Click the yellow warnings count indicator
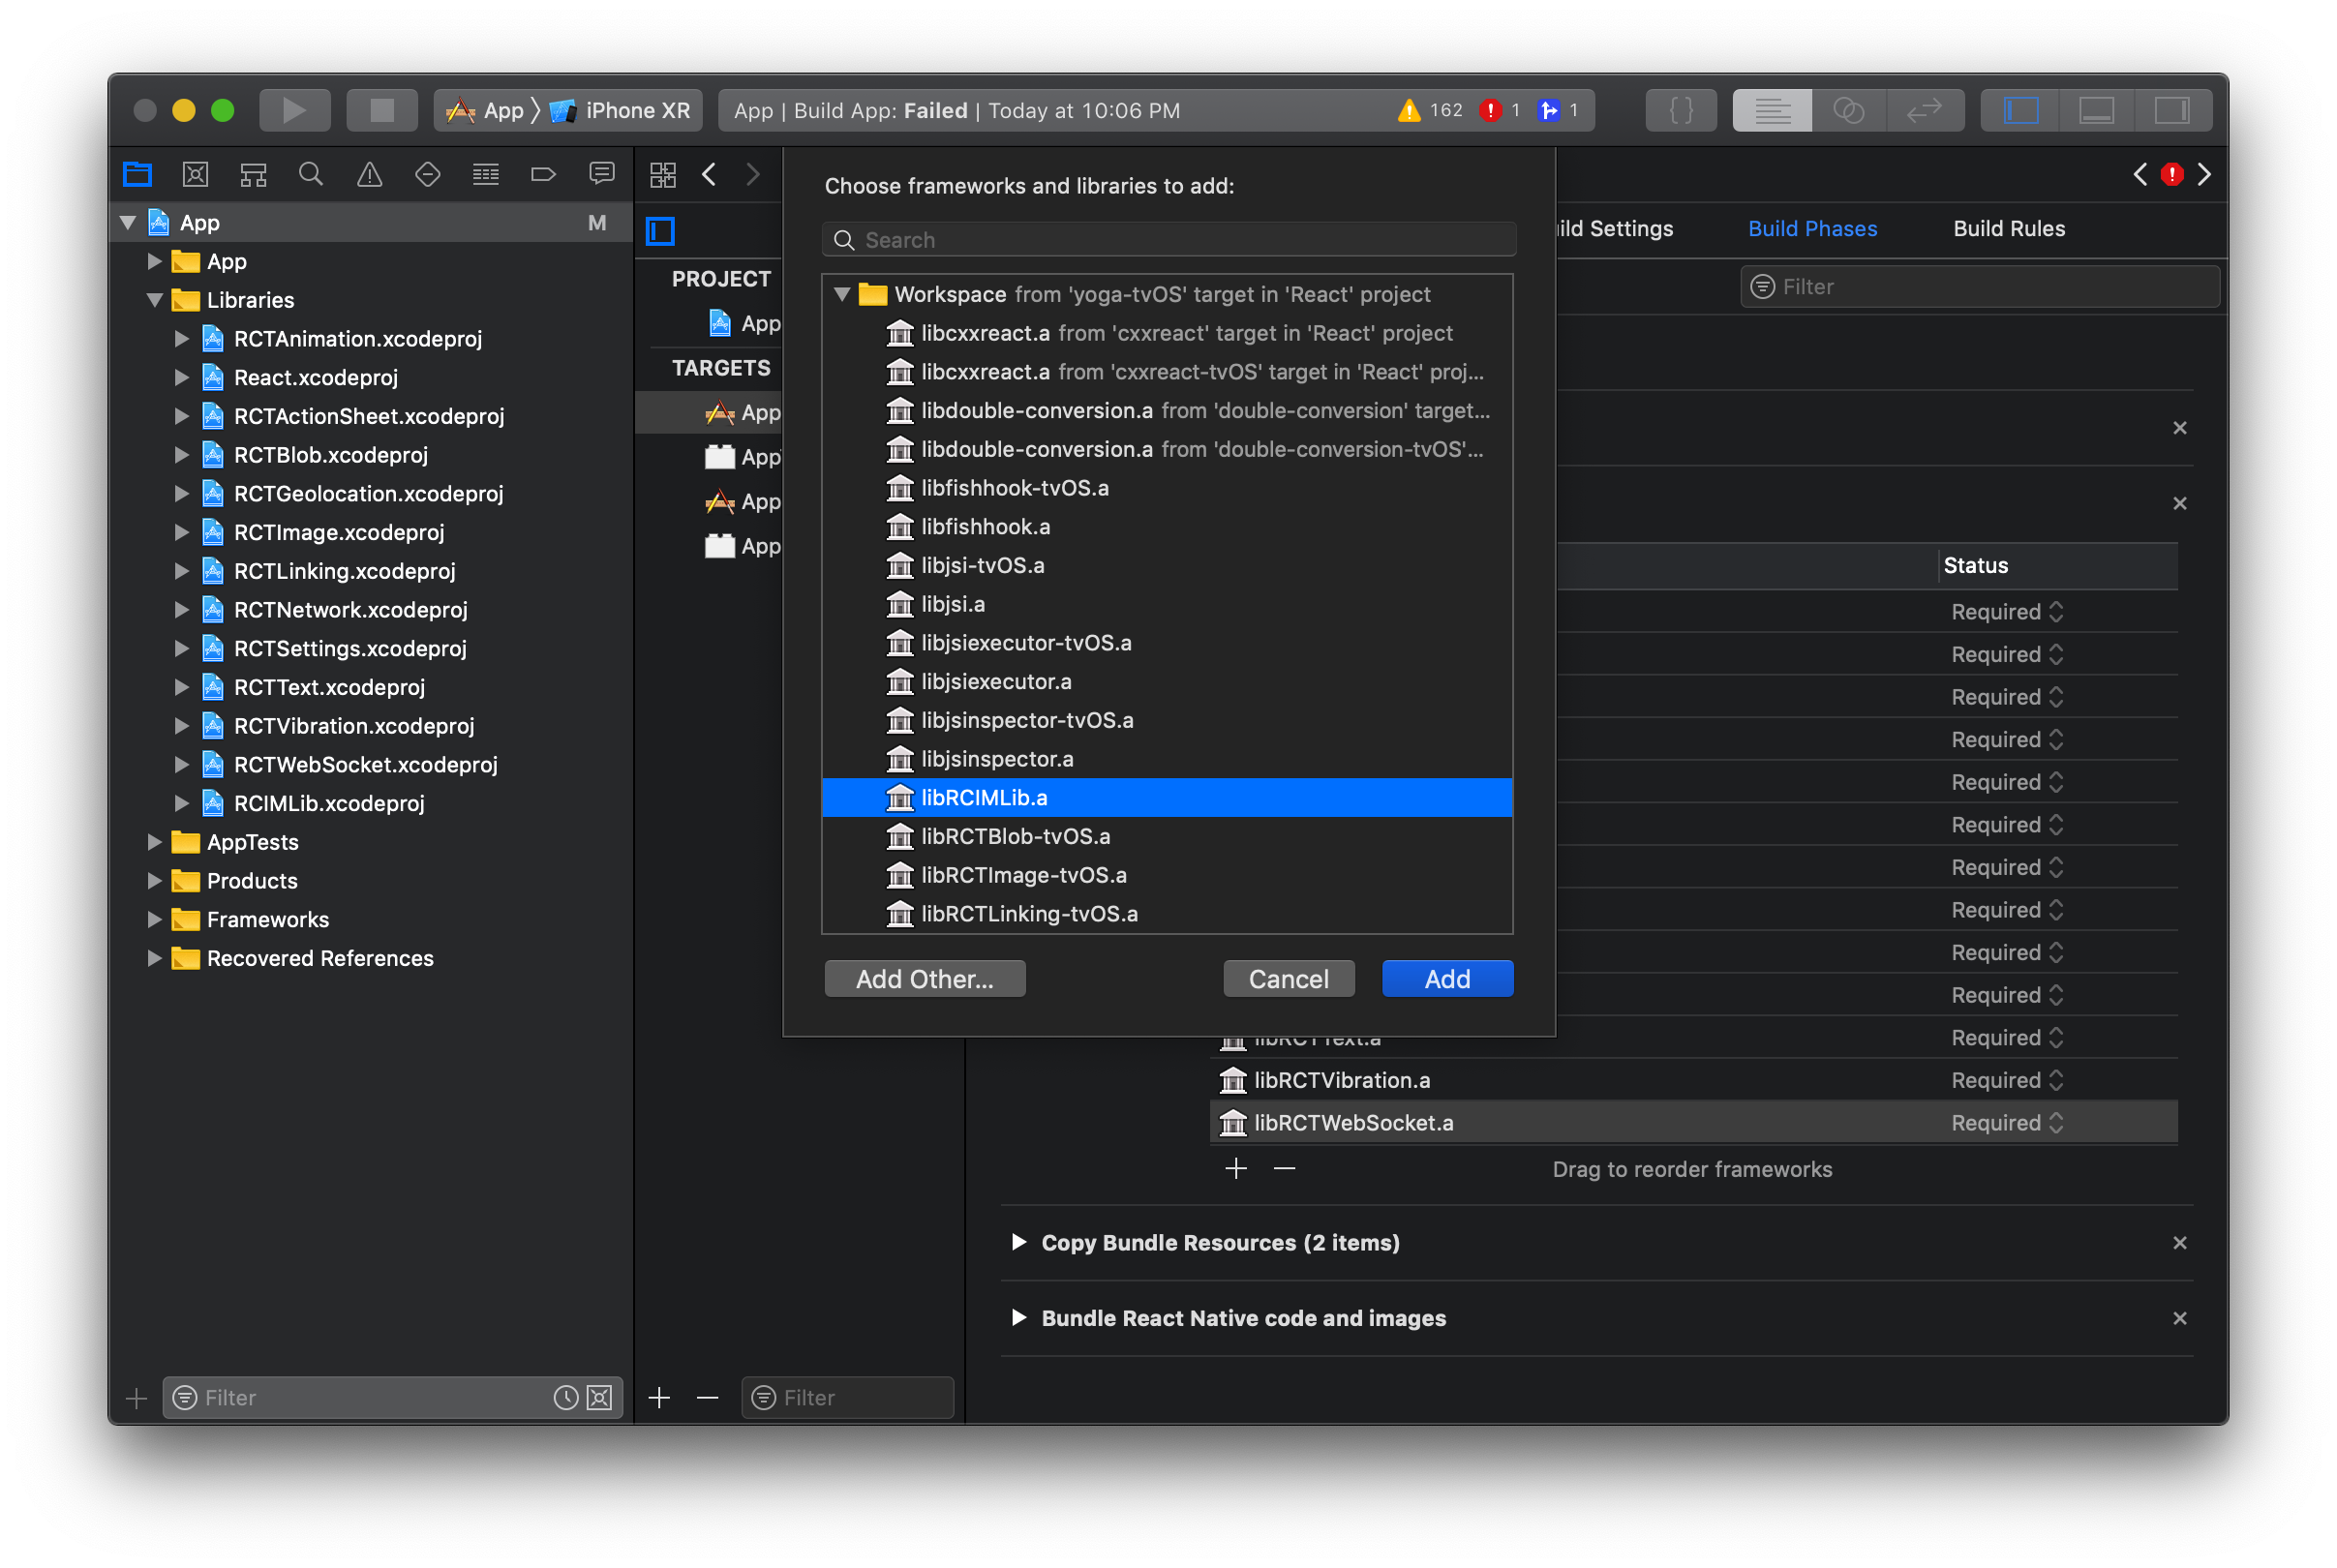 [1429, 110]
